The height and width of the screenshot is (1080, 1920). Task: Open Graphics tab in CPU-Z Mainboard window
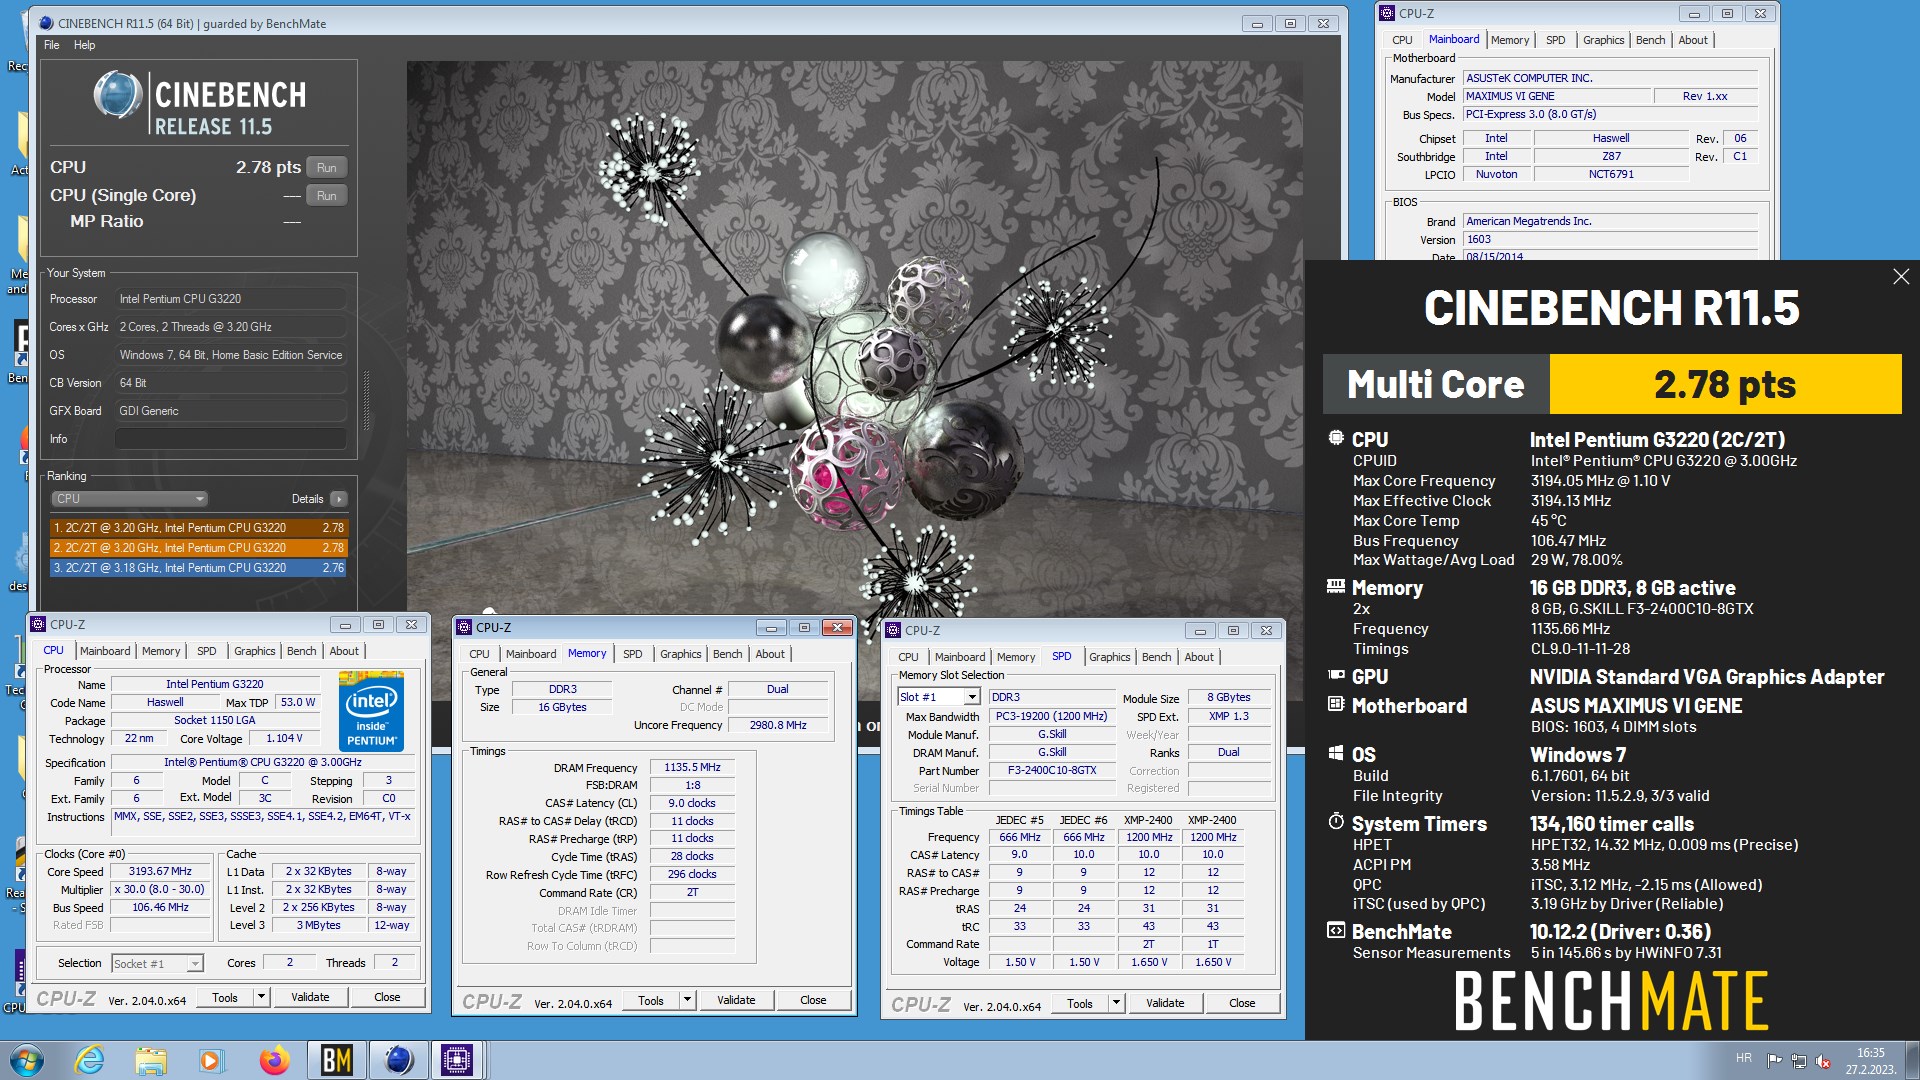1603,40
